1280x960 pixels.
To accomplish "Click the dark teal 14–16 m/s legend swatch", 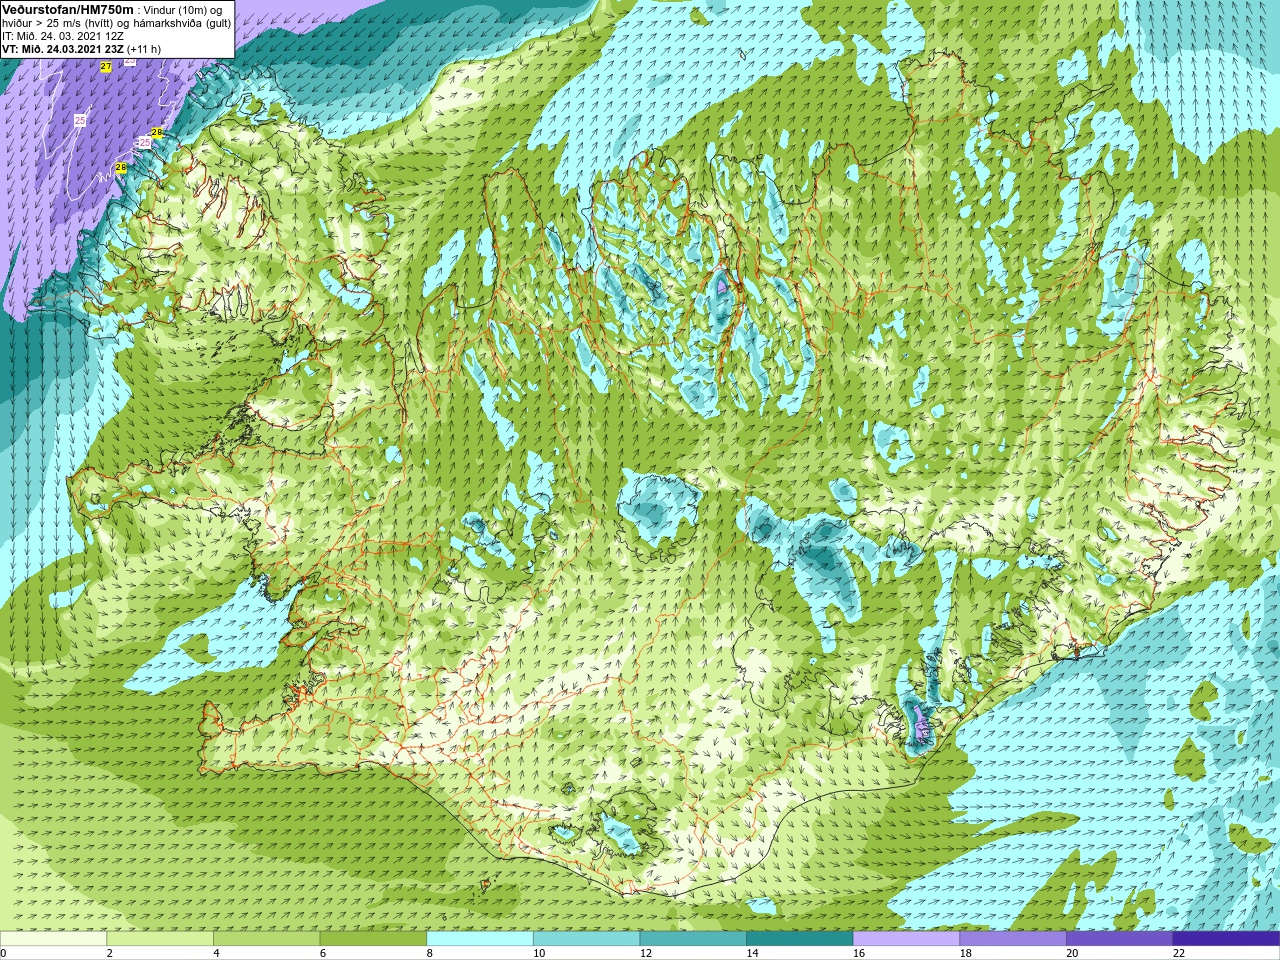I will pyautogui.click(x=800, y=939).
